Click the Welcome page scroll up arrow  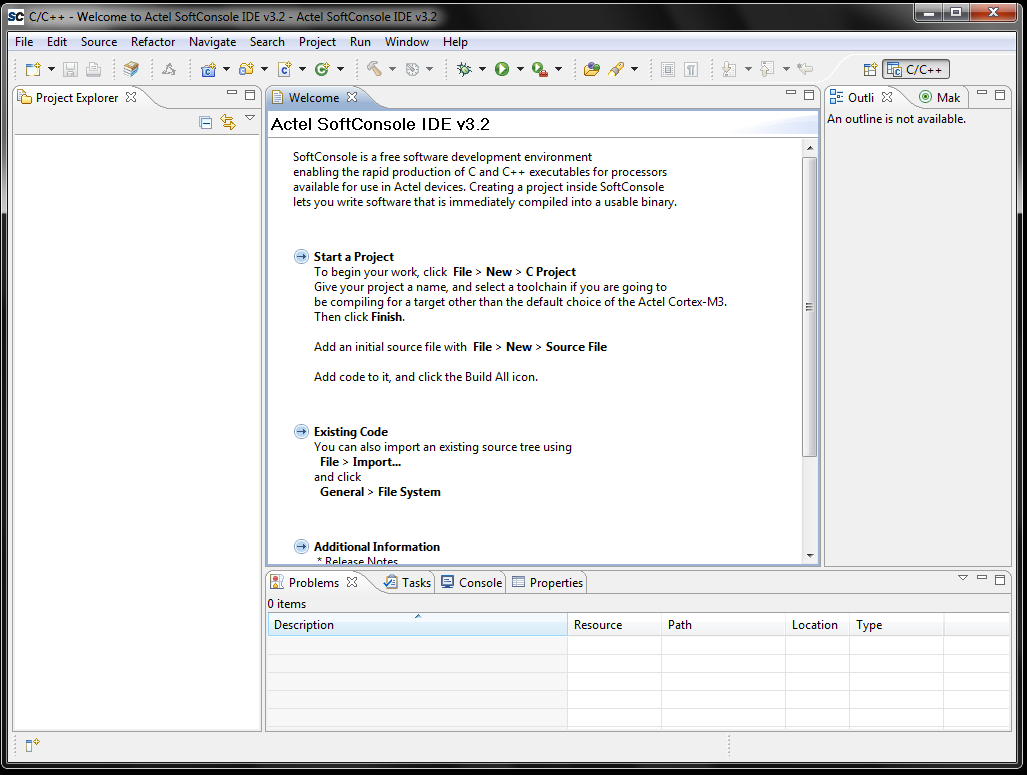[x=810, y=148]
